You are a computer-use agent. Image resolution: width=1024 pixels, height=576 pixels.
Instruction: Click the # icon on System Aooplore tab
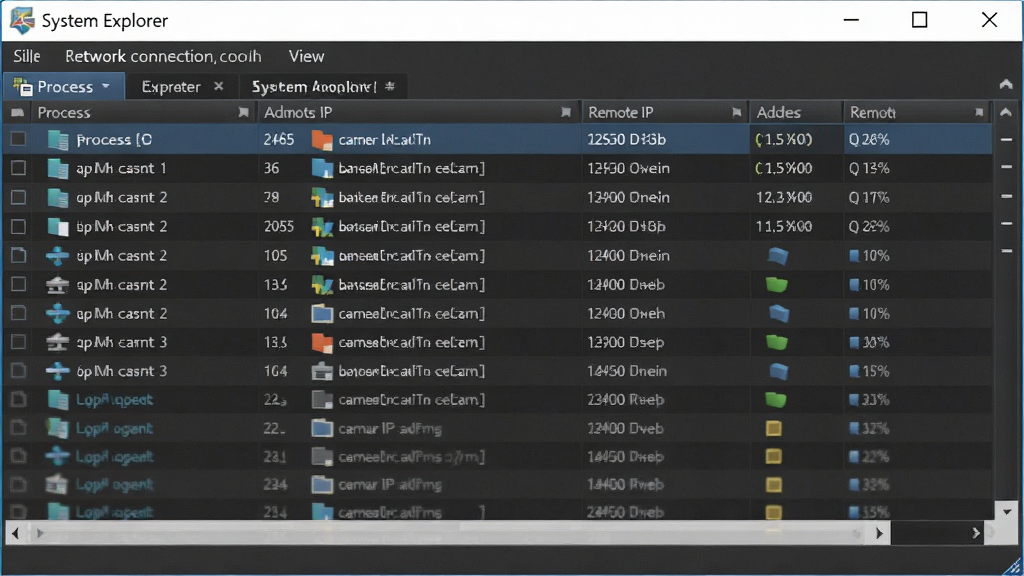tap(390, 86)
